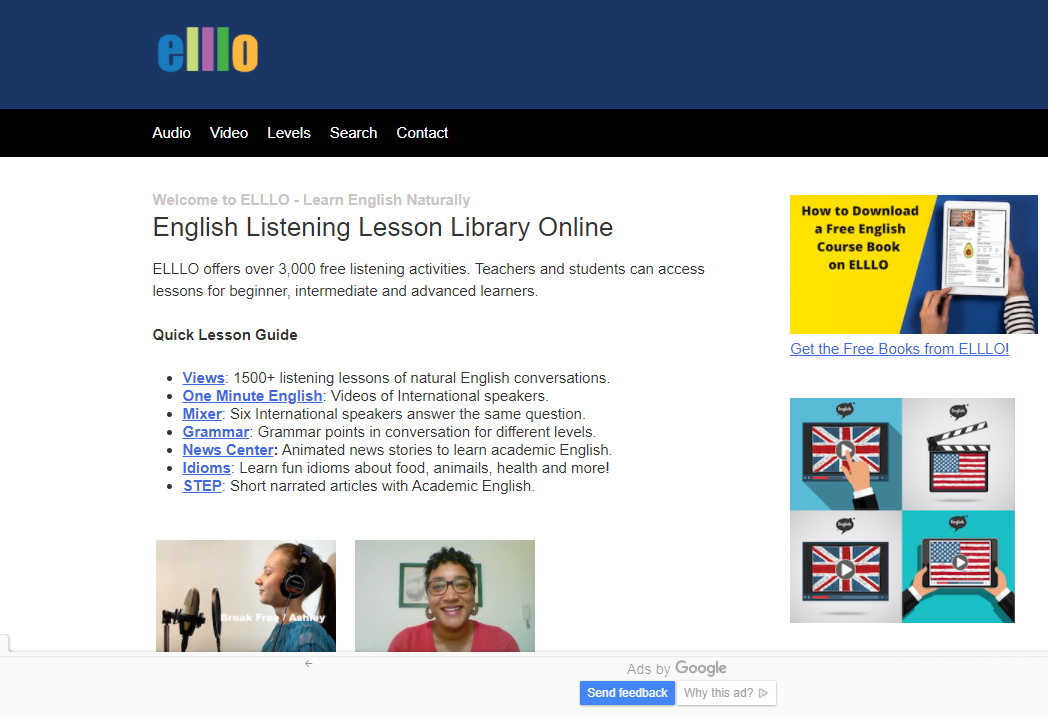Open the STEP link
1048x719 pixels.
click(x=203, y=486)
